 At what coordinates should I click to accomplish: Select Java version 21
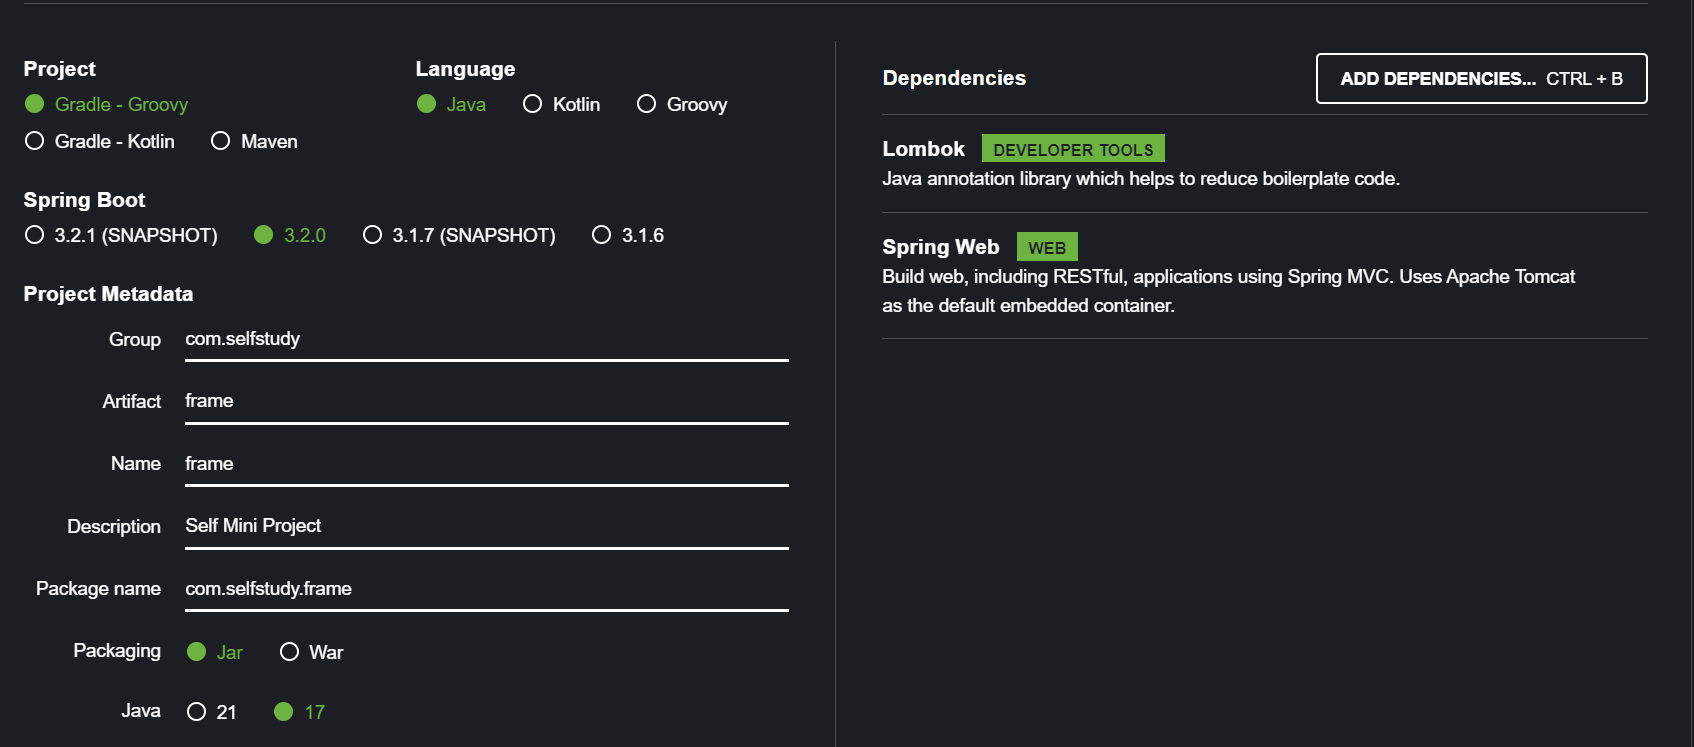point(212,711)
